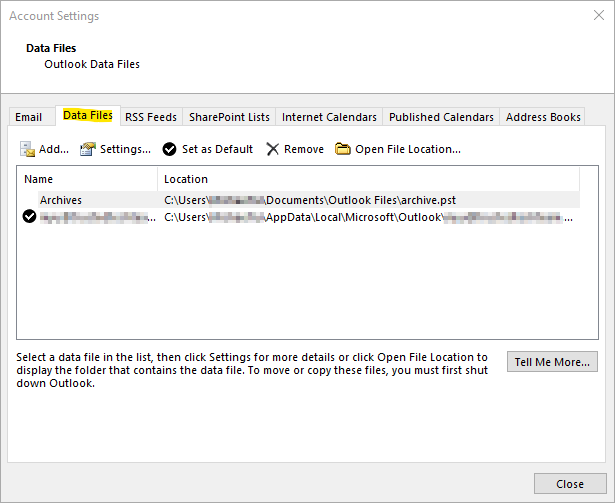The width and height of the screenshot is (615, 503).
Task: Click the Open File Location... label
Action: [408, 149]
